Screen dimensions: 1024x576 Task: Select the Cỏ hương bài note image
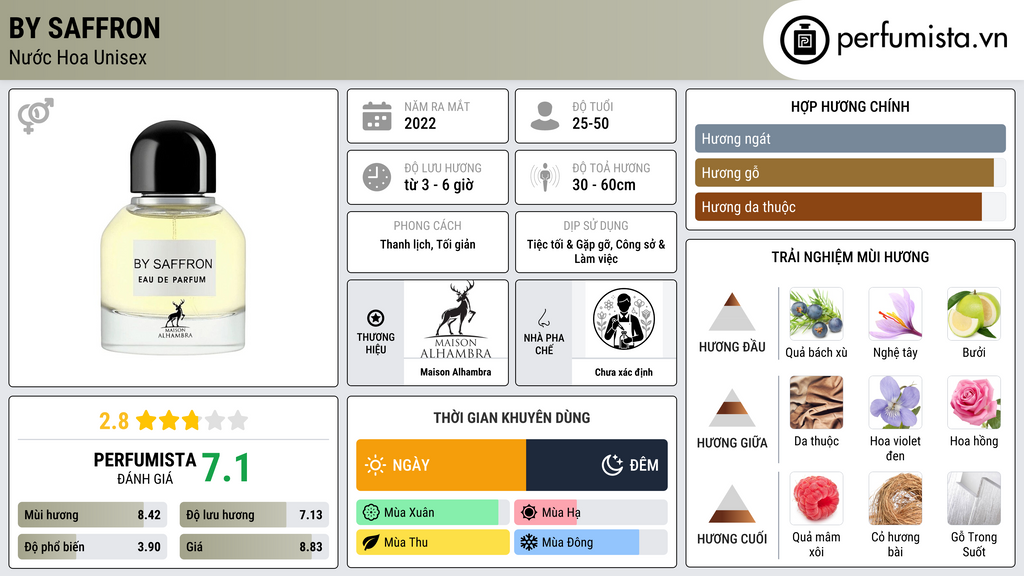pyautogui.click(x=895, y=498)
